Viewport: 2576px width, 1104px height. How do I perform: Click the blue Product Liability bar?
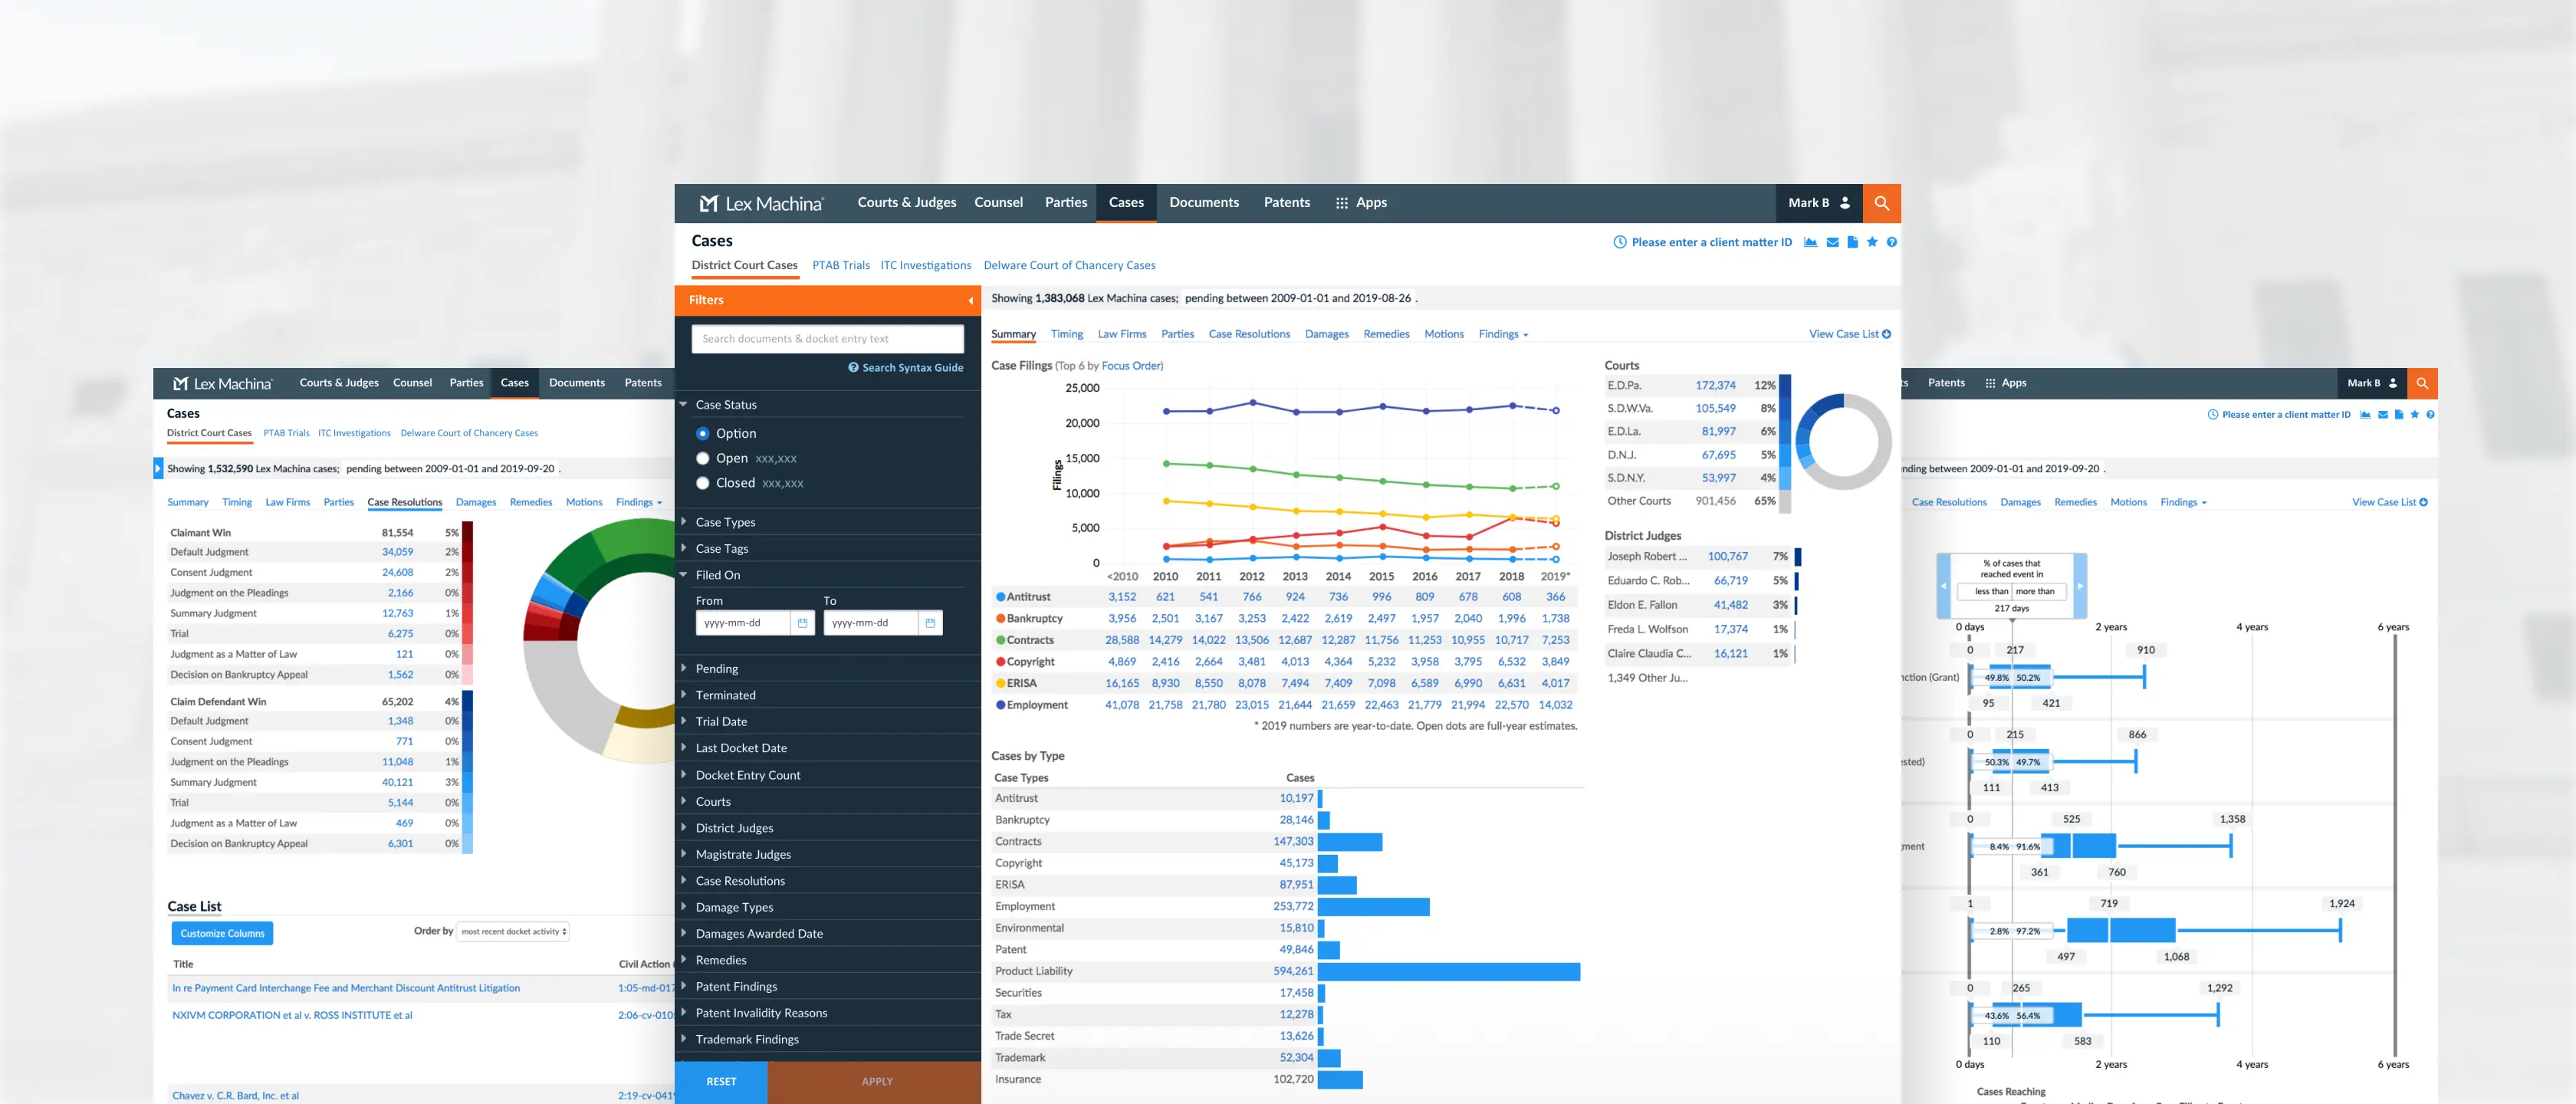(x=1448, y=971)
